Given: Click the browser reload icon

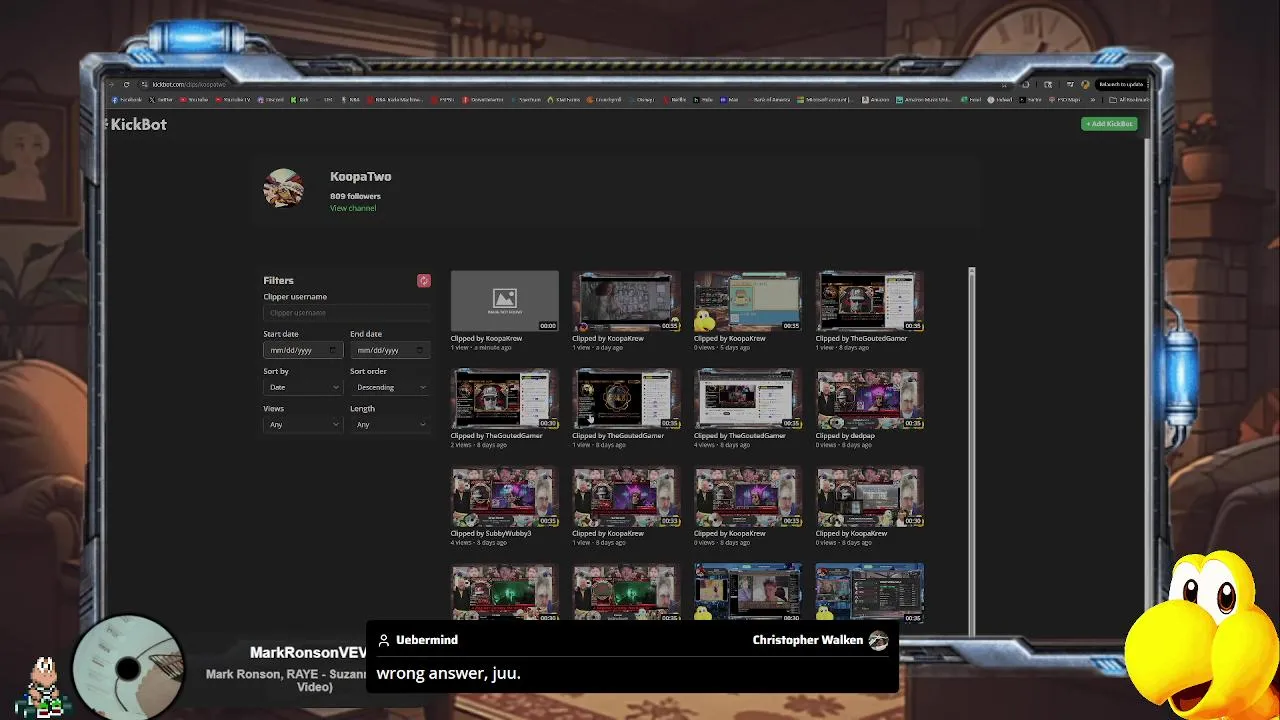Looking at the screenshot, I should coord(126,84).
